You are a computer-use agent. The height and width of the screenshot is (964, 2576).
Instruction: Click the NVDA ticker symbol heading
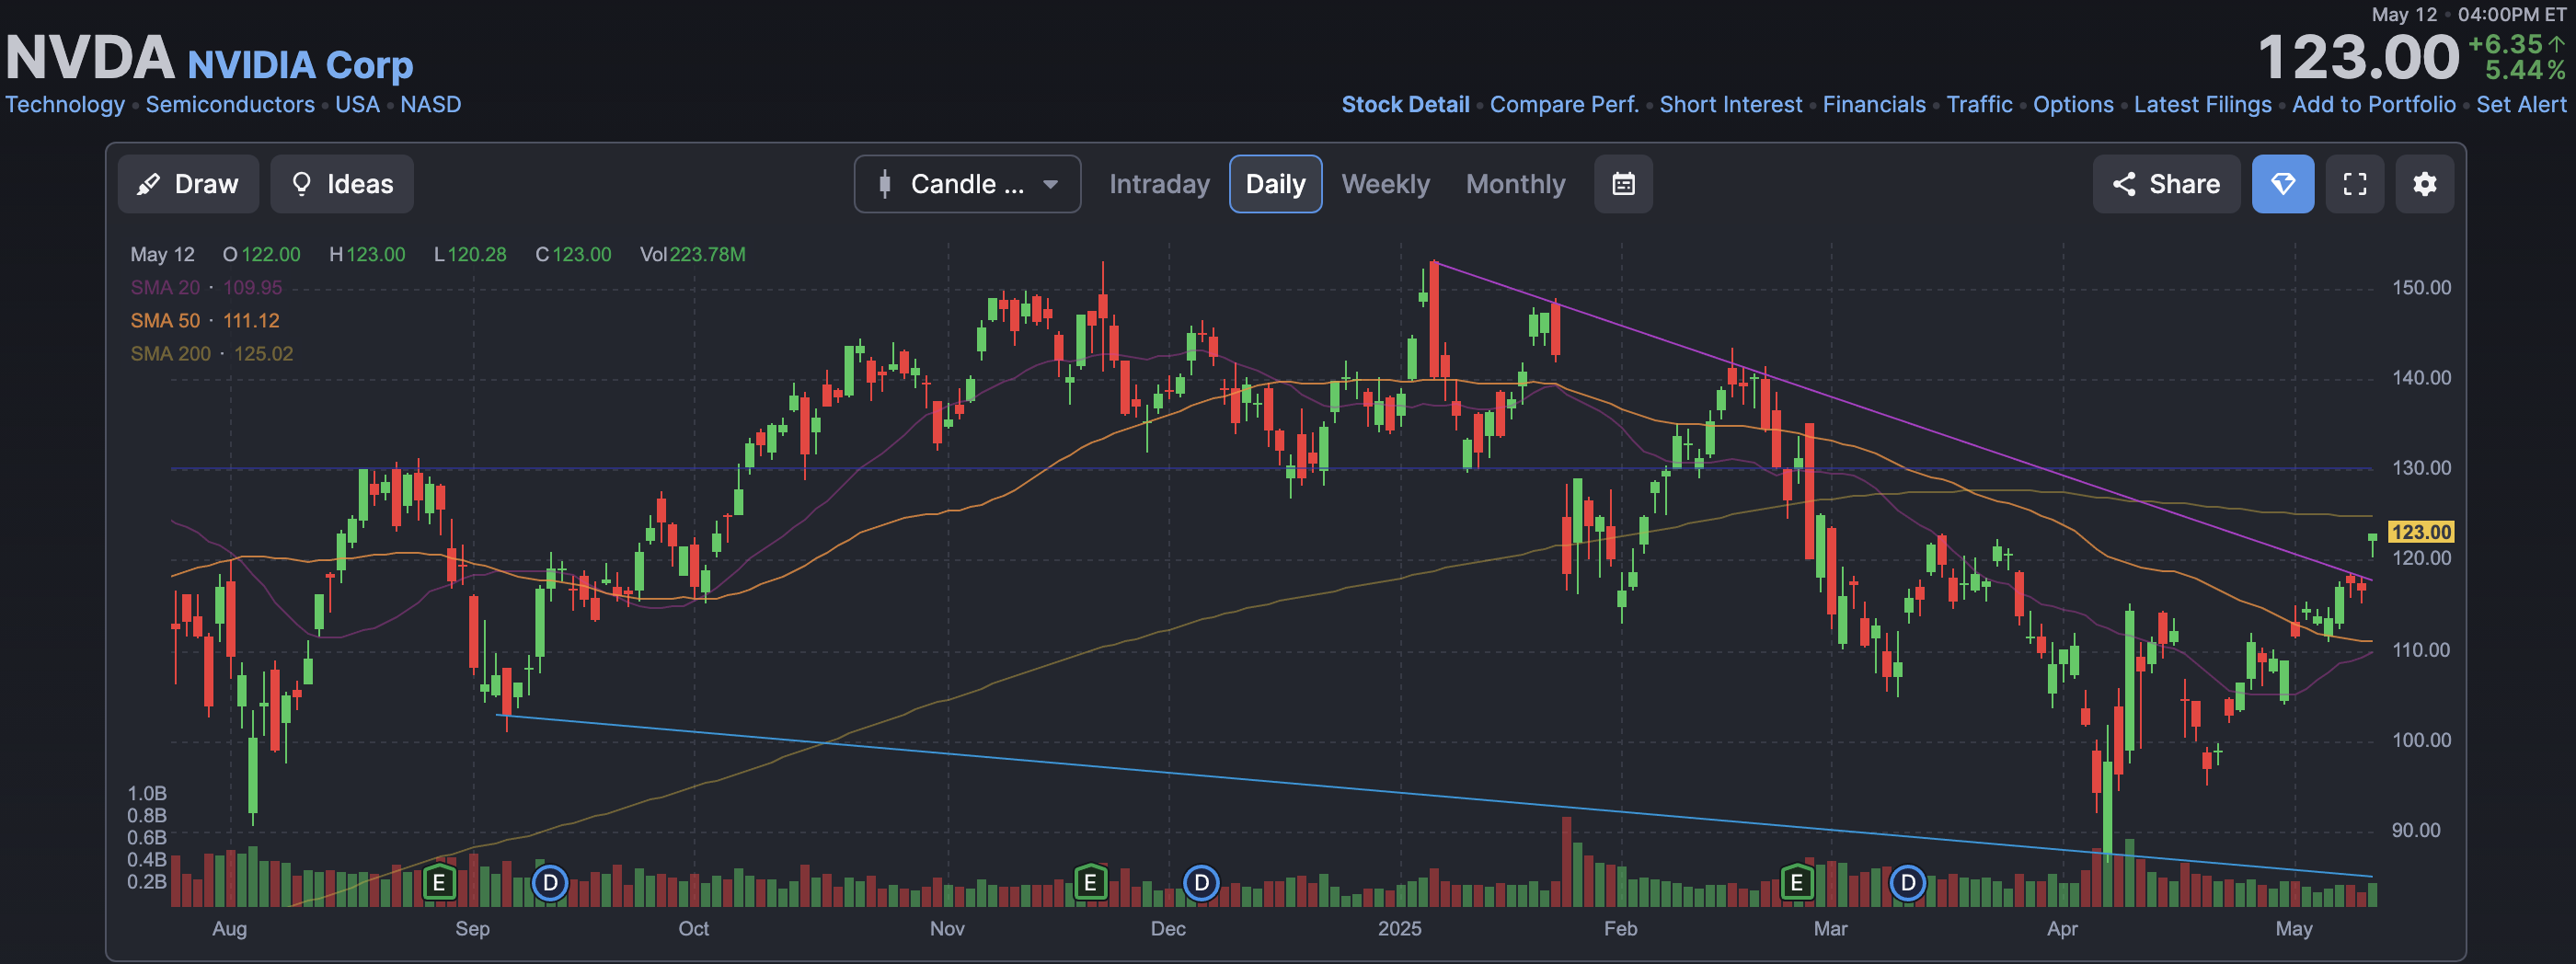coord(90,58)
